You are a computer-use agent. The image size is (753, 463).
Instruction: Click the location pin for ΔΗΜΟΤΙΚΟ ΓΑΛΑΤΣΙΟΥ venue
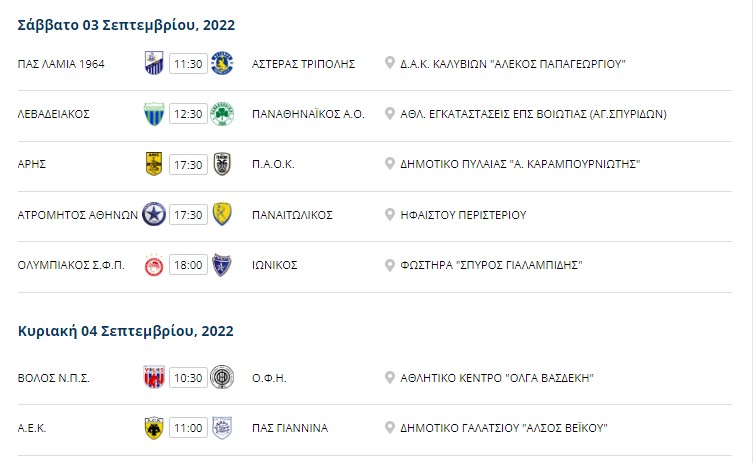[x=390, y=427]
